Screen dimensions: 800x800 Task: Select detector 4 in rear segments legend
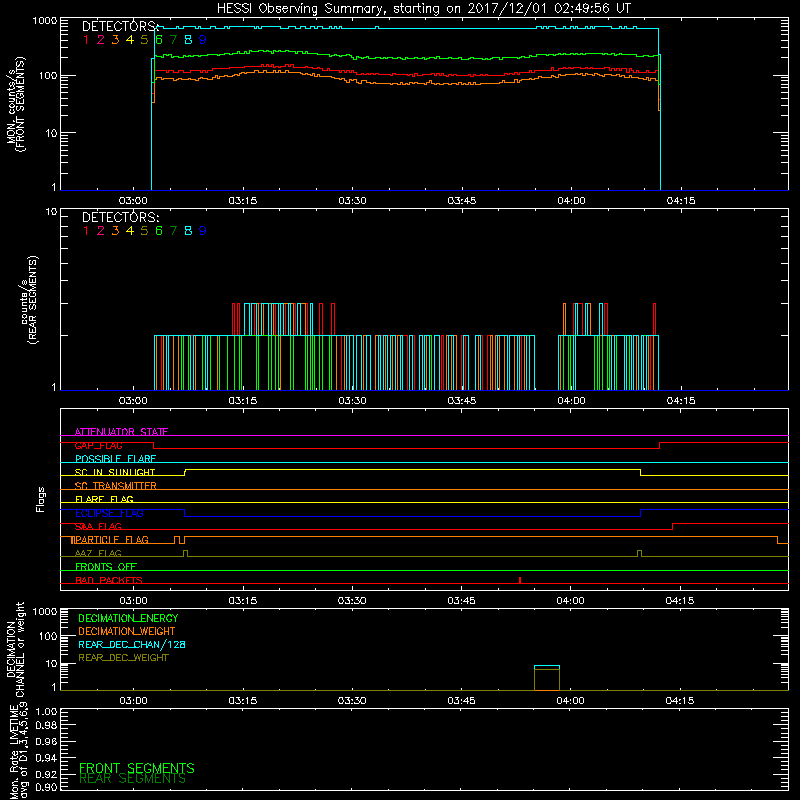point(130,231)
